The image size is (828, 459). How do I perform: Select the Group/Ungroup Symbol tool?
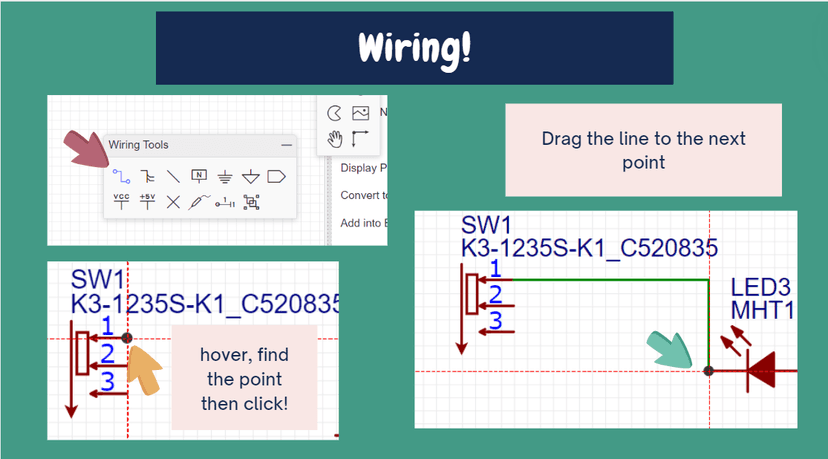(250, 202)
